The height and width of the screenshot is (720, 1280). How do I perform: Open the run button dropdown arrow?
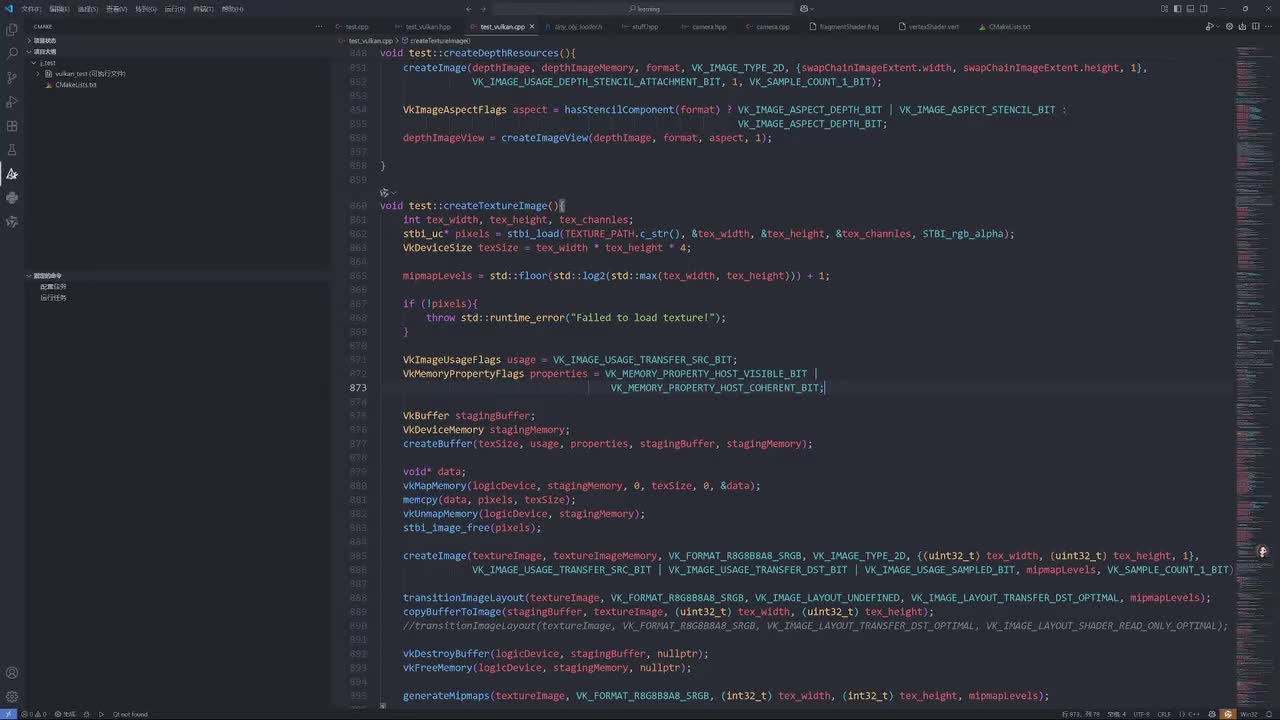tap(1220, 27)
